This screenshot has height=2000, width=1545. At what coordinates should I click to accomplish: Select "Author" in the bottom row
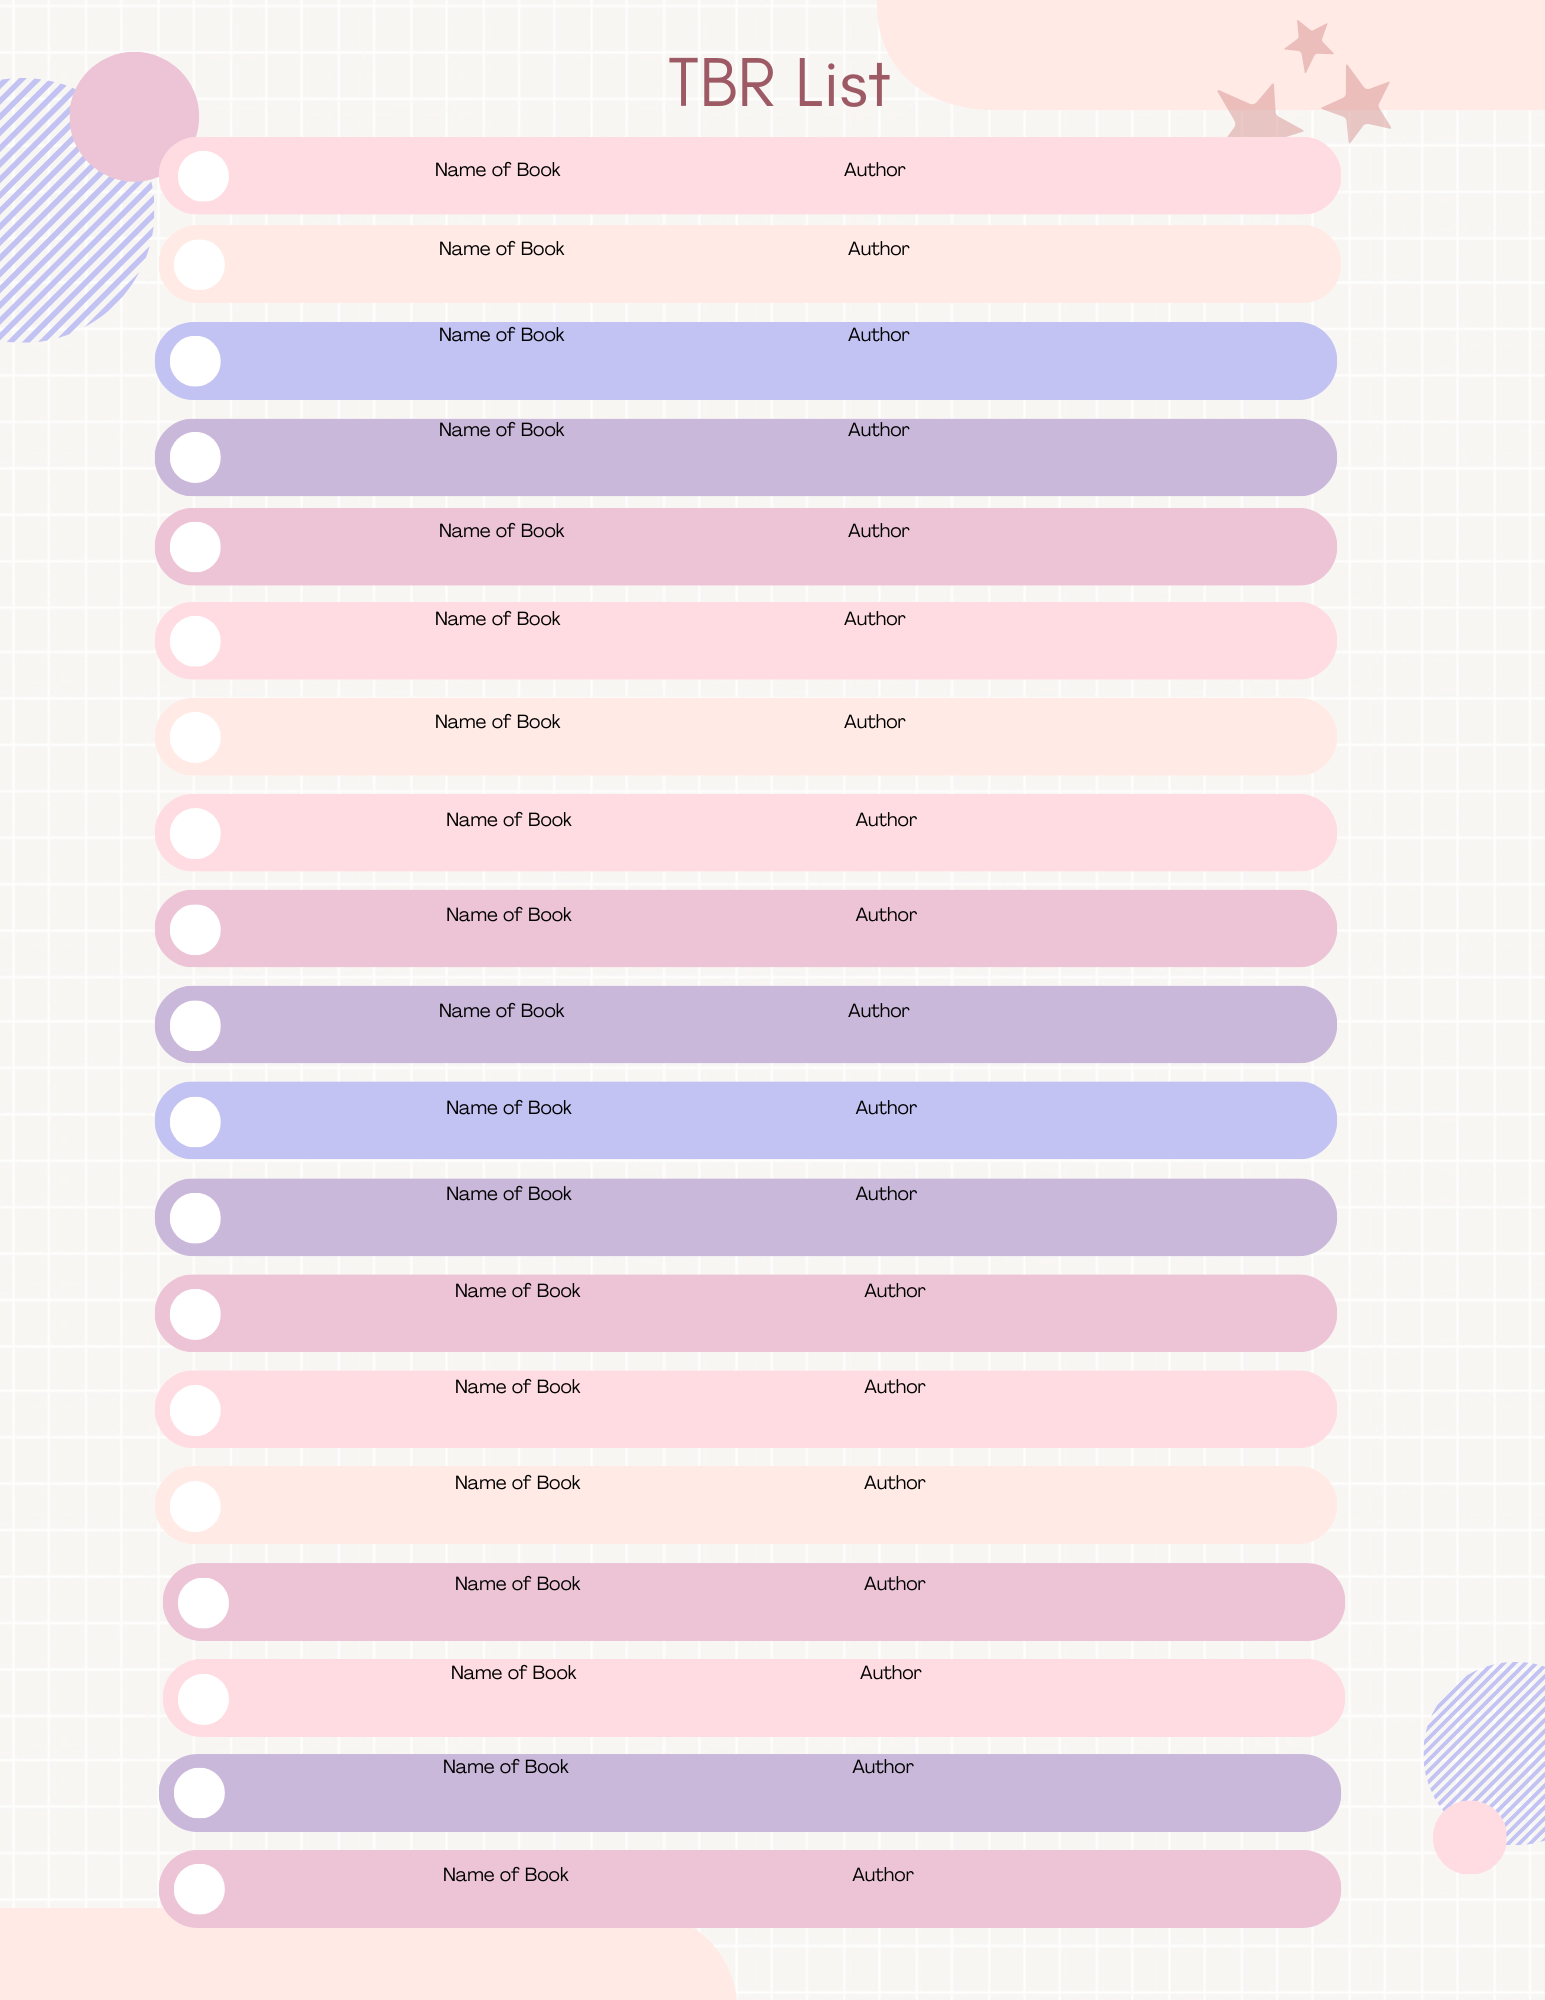(x=882, y=1875)
